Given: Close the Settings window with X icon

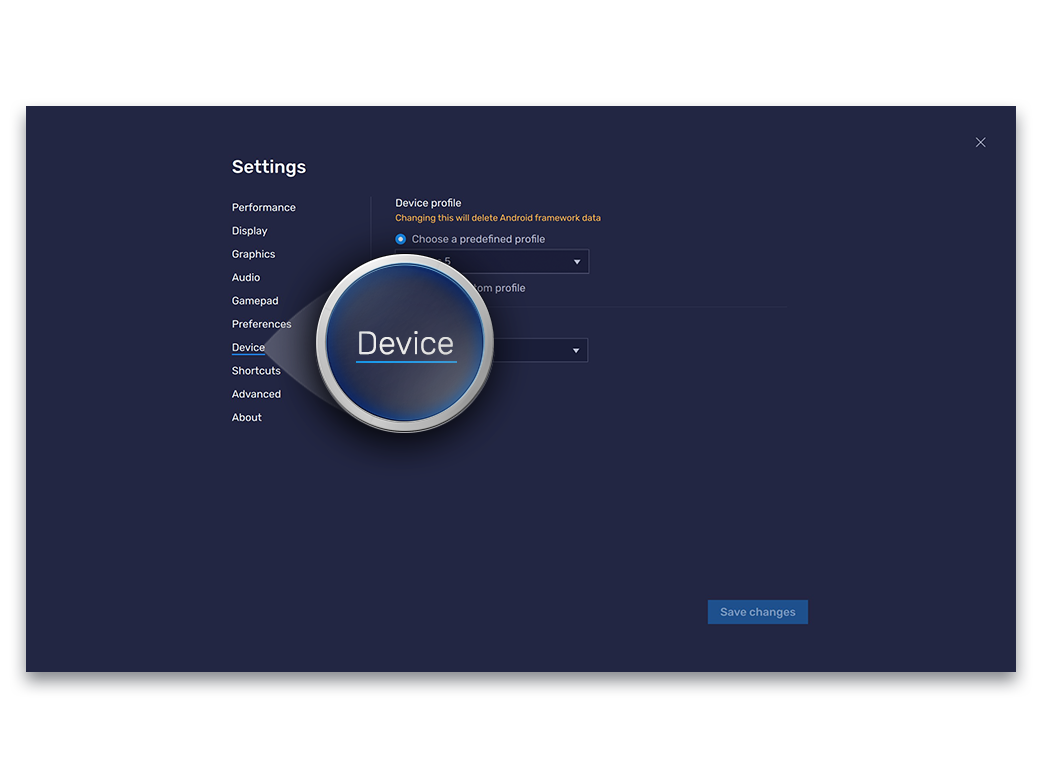Looking at the screenshot, I should [x=980, y=142].
